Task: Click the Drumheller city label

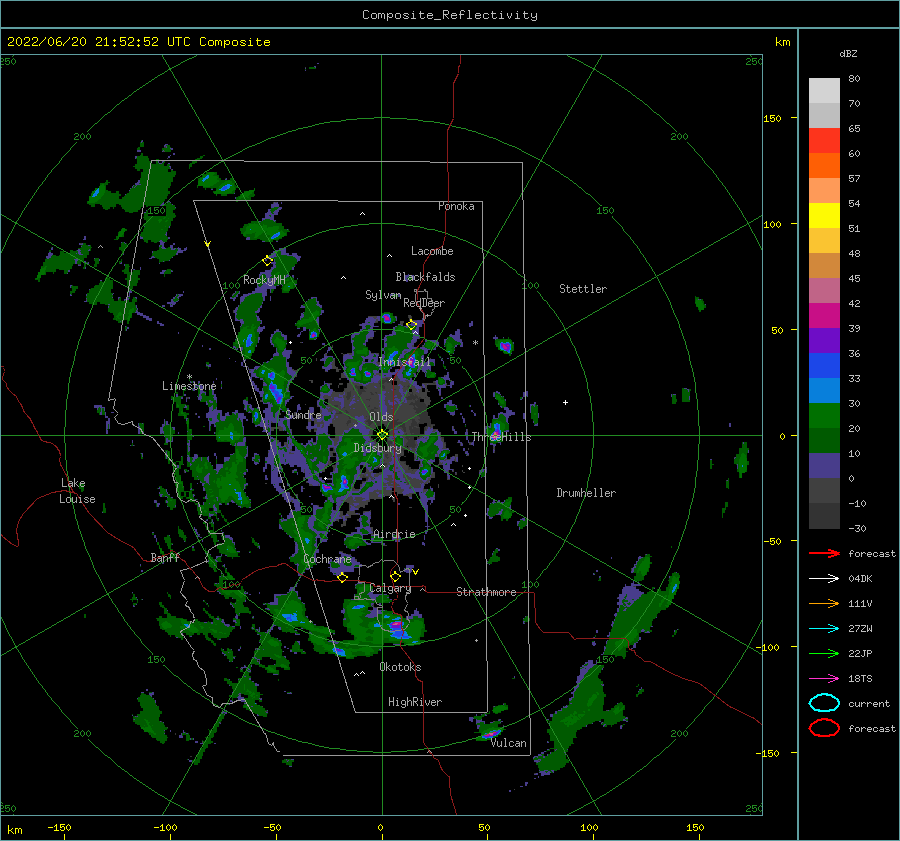Action: (586, 493)
